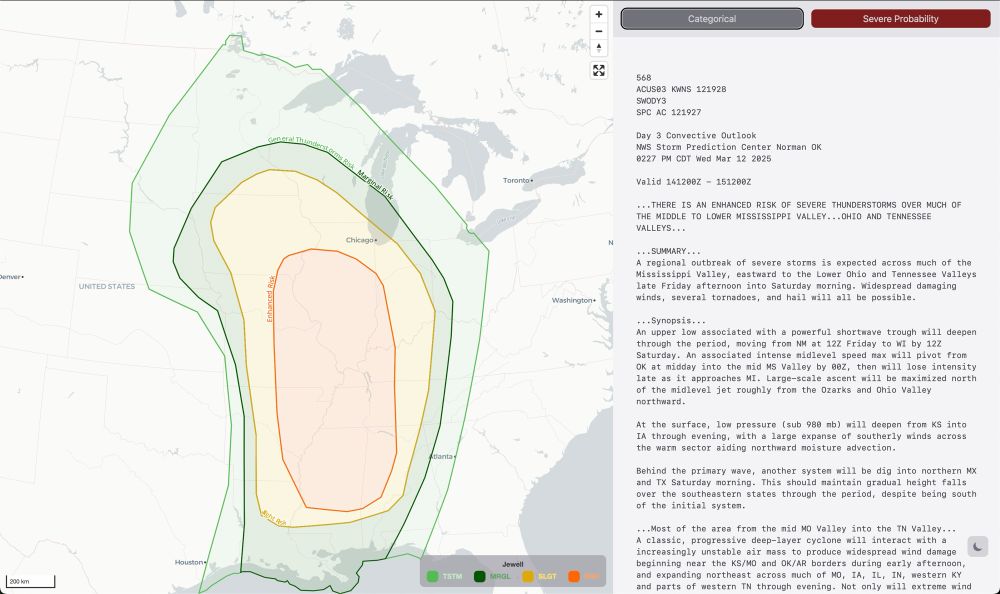Click the 0227 PM CDT issuance time
The image size is (1000, 594).
pyautogui.click(x=703, y=158)
